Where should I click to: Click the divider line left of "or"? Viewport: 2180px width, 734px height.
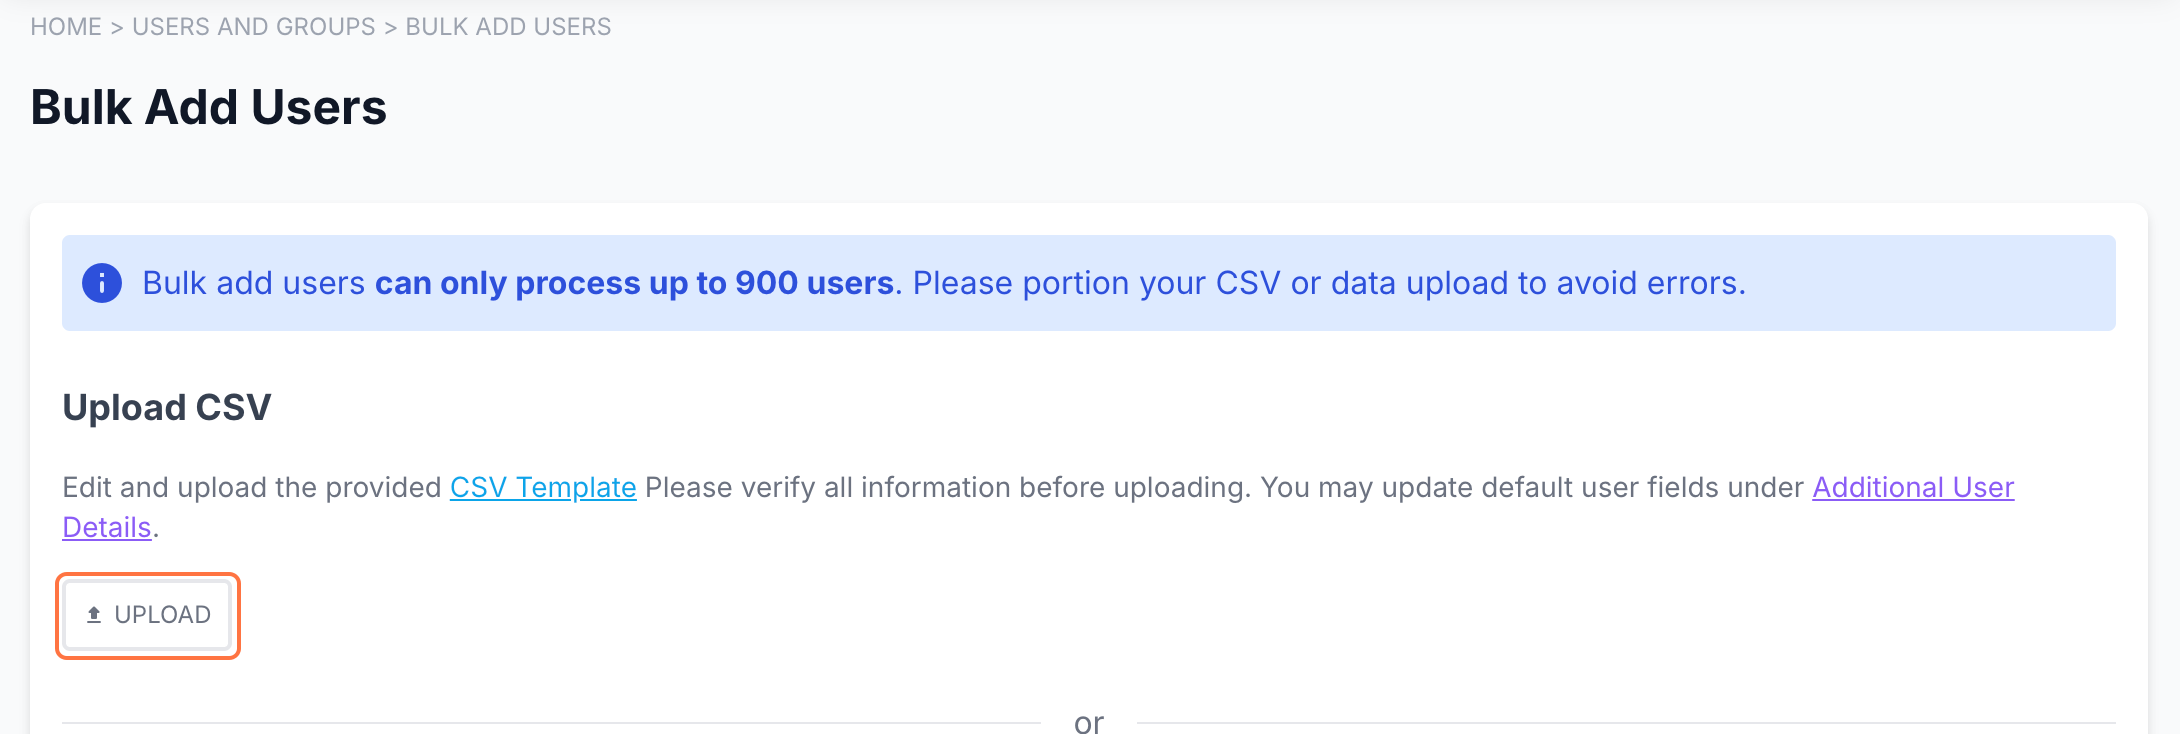[550, 722]
